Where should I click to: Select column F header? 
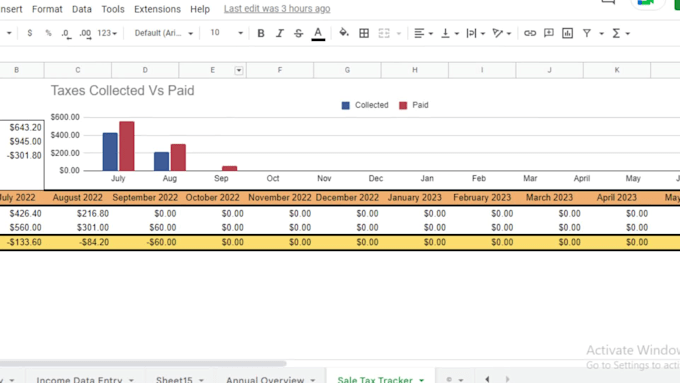(x=280, y=70)
